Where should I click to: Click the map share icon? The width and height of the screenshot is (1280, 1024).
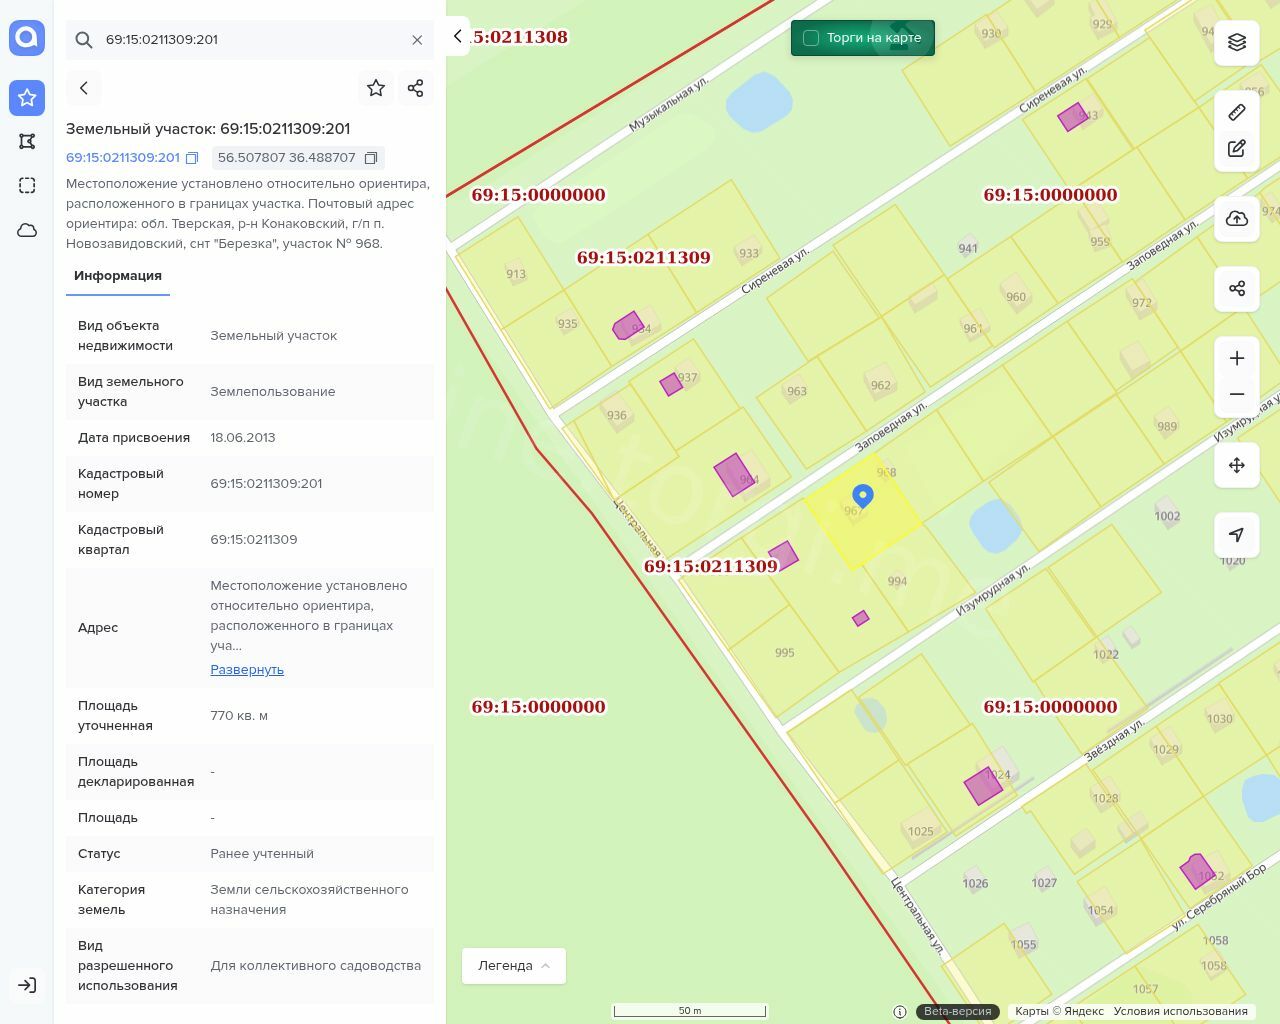1237,289
